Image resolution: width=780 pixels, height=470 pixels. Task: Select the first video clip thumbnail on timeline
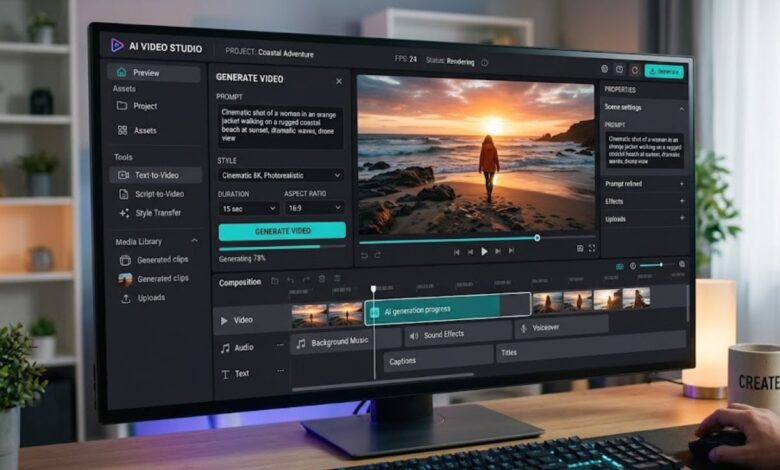pyautogui.click(x=309, y=315)
